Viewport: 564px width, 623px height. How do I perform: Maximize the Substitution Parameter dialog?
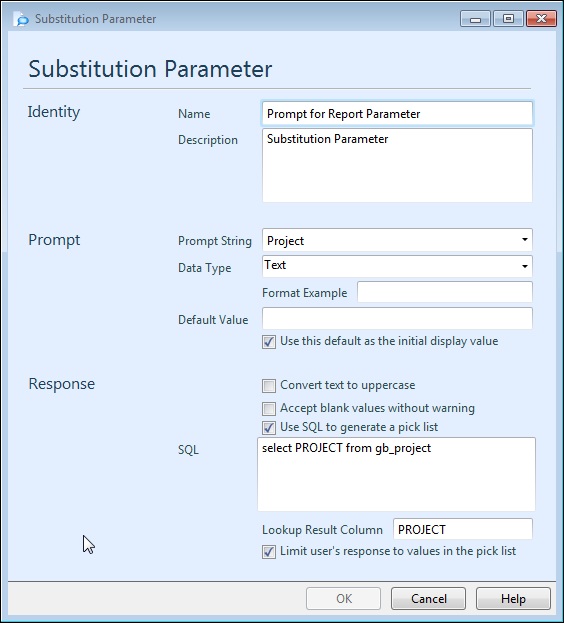tap(508, 19)
